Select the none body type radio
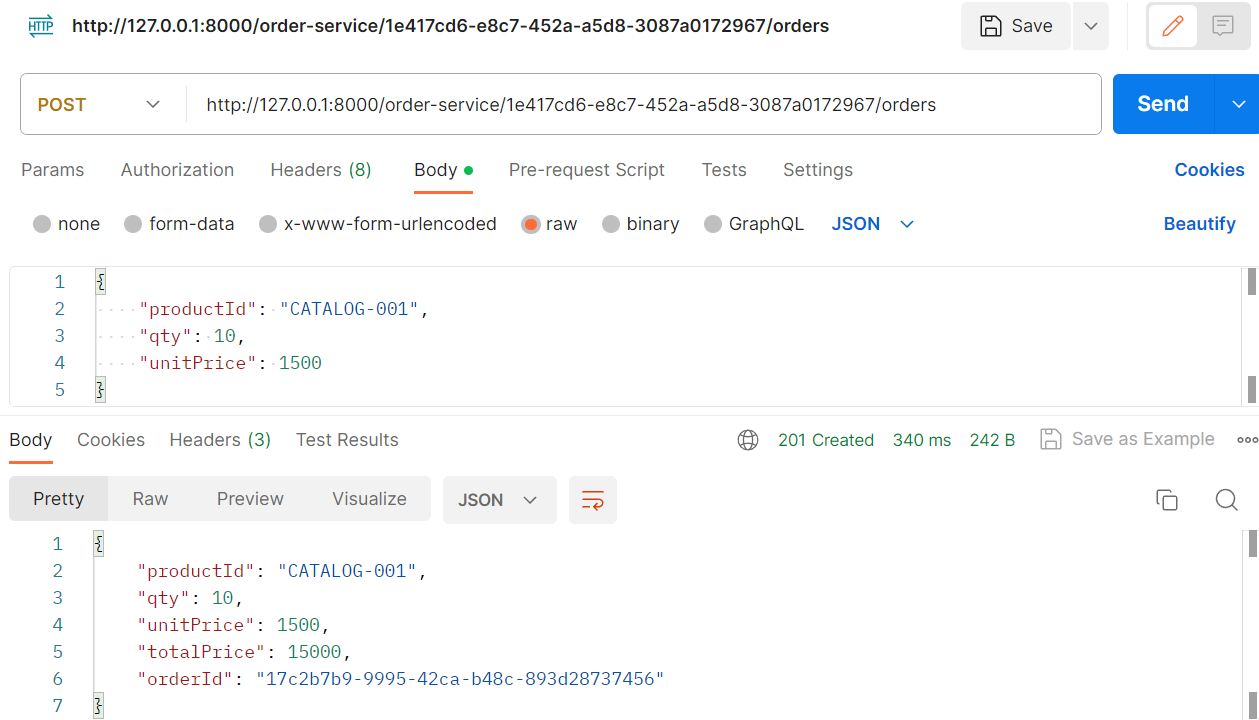1259x720 pixels. [42, 224]
